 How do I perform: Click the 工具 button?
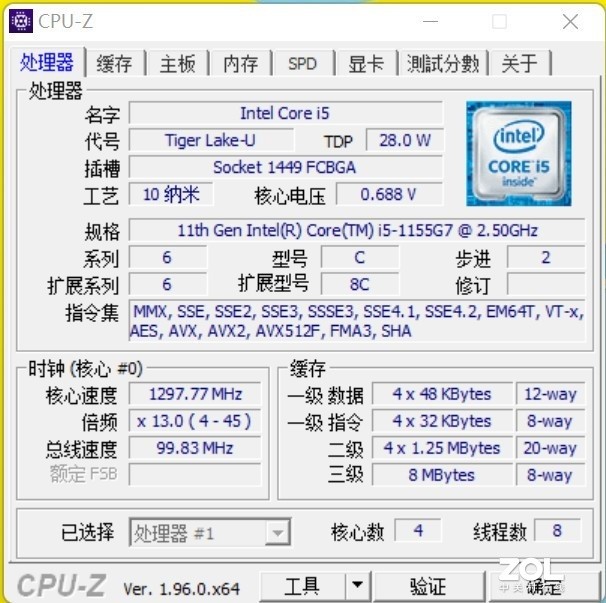(302, 586)
